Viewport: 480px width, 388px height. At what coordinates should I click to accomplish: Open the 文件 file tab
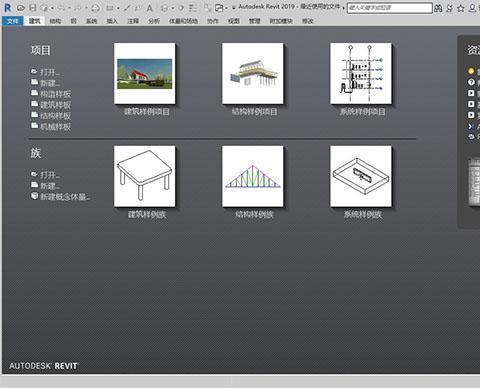13,21
